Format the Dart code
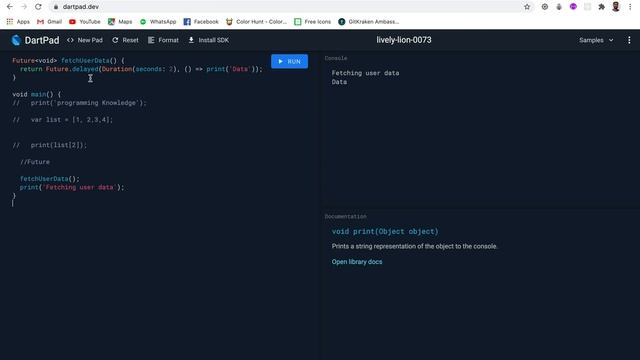The height and width of the screenshot is (360, 640). point(163,40)
